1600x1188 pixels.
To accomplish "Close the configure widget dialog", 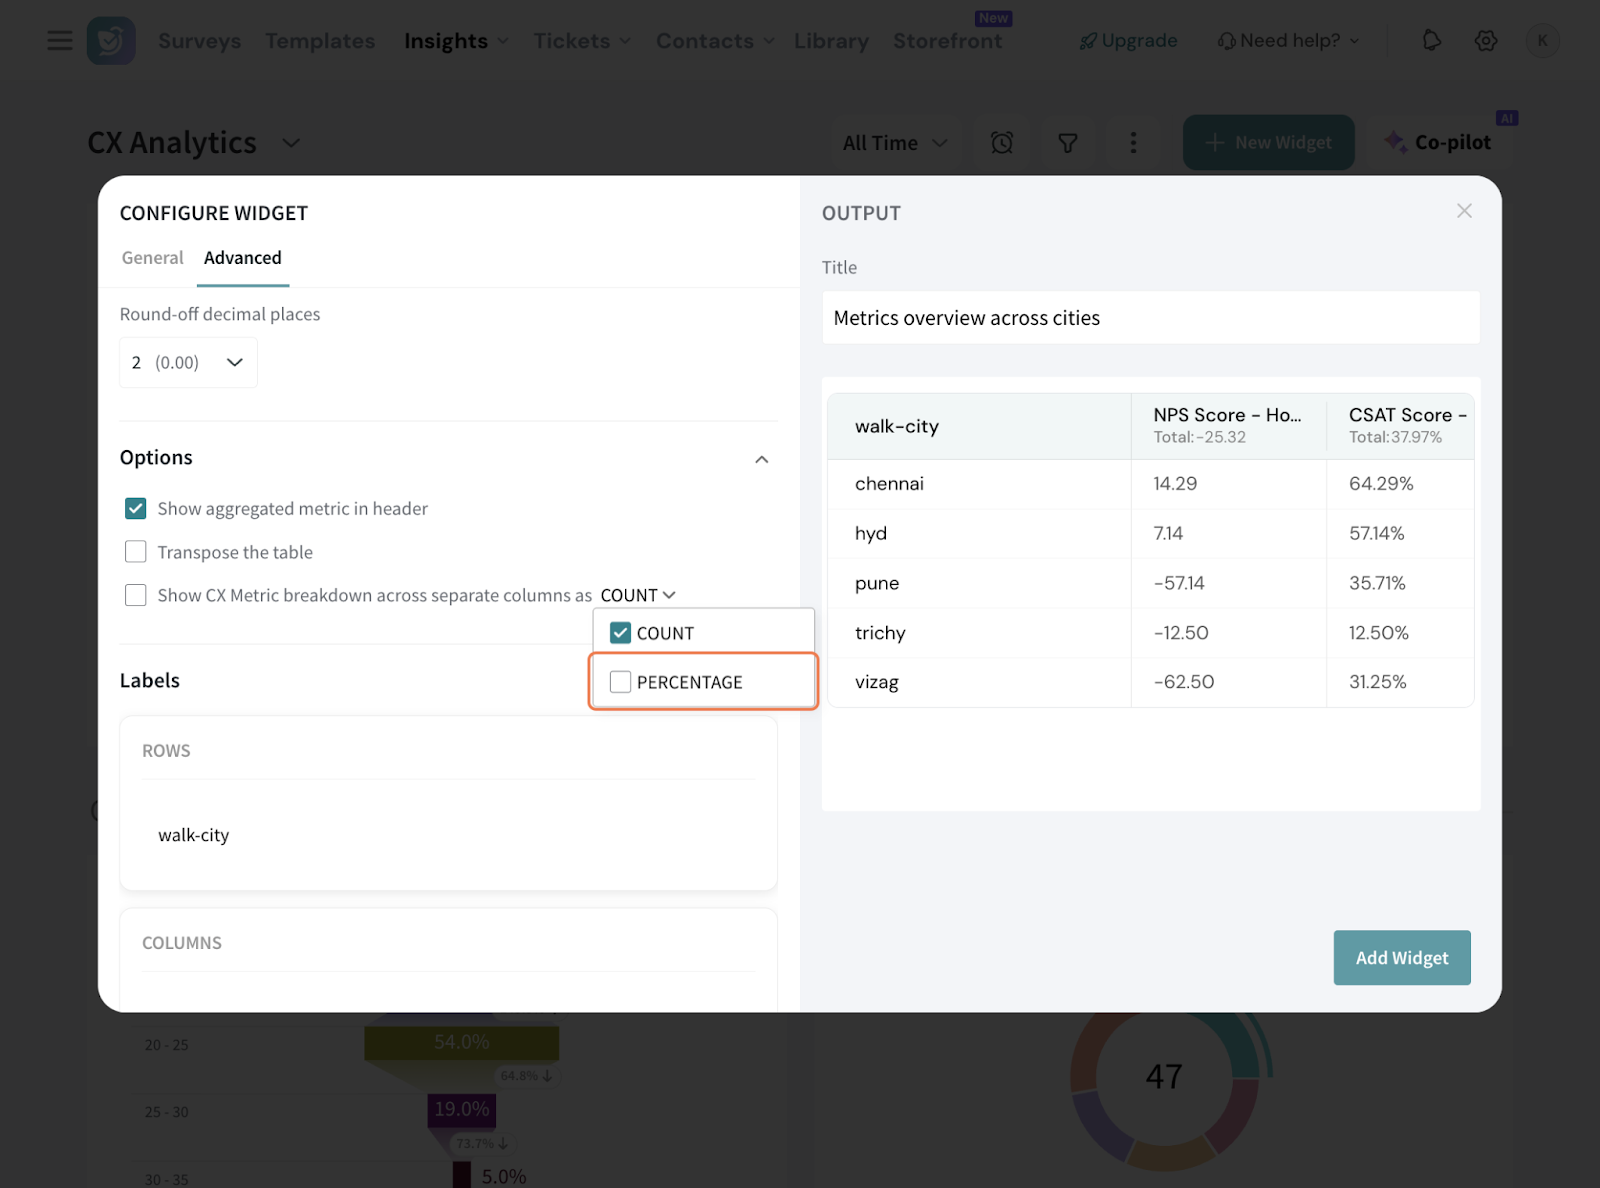I will [x=1464, y=211].
